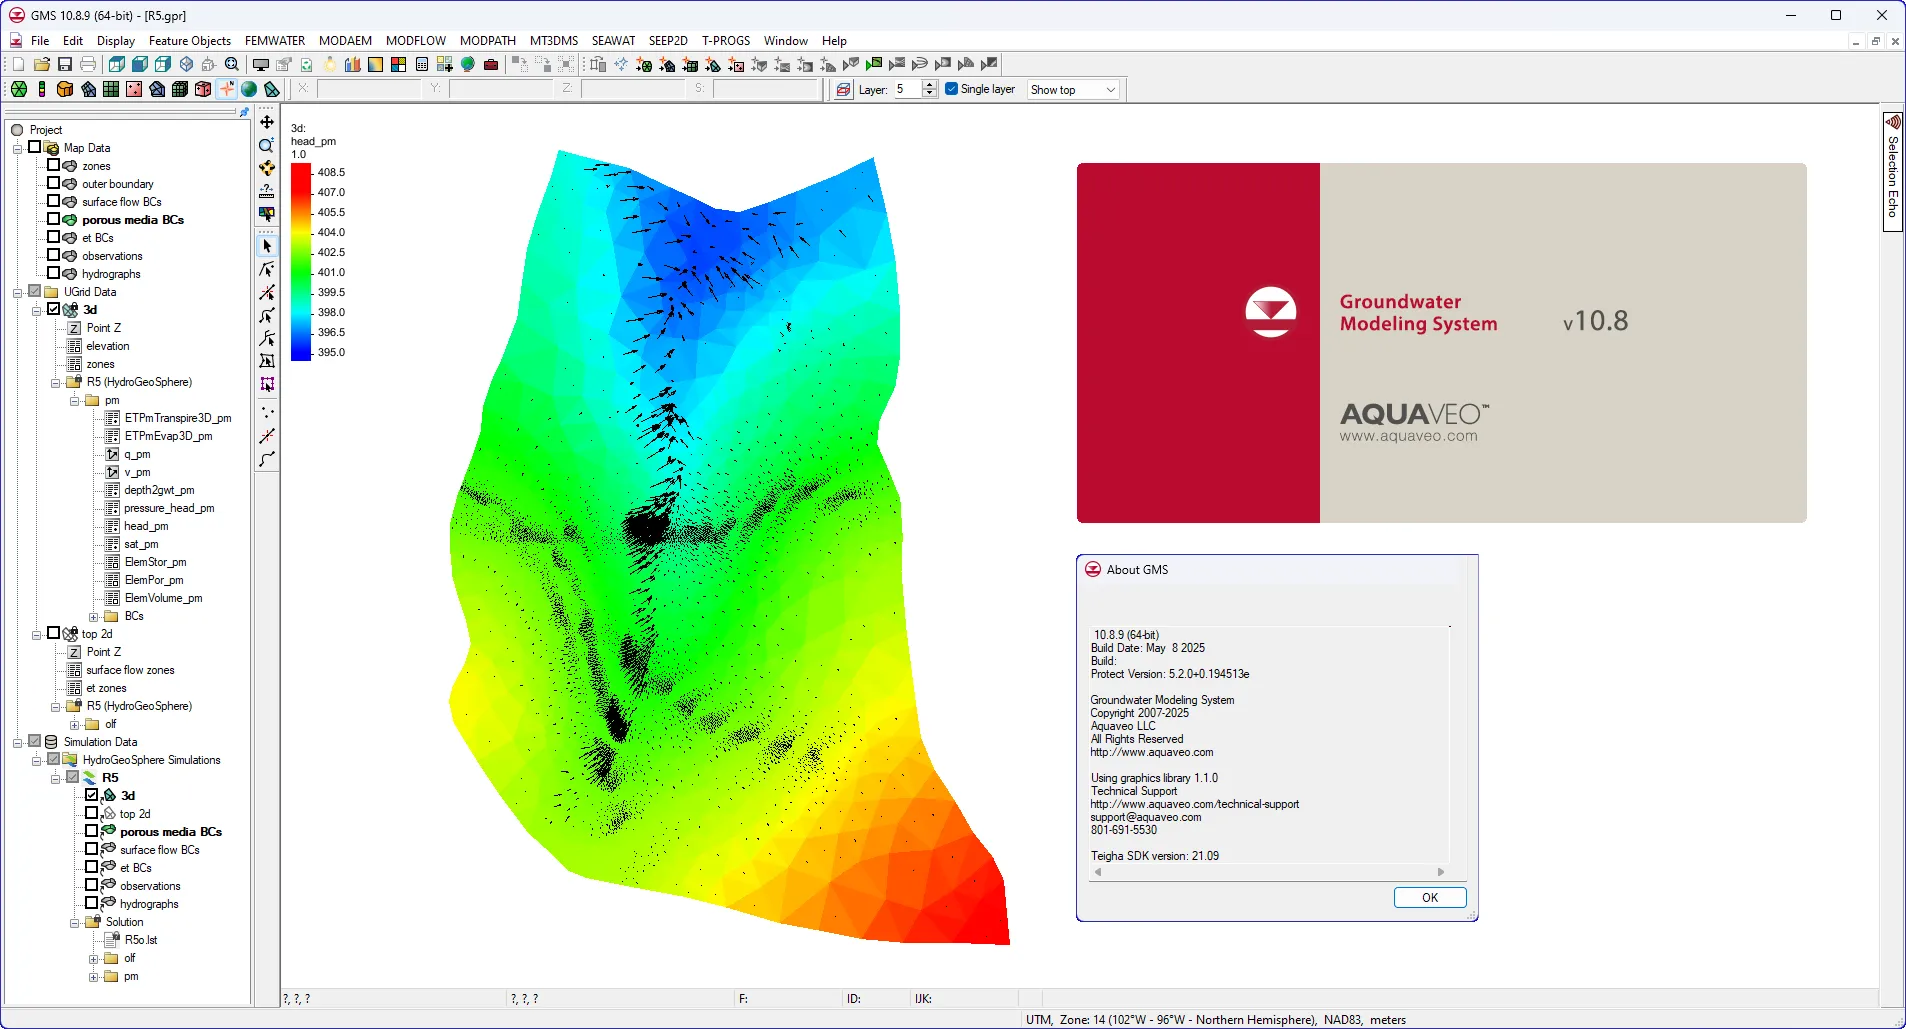Select the orange solid module icon
Image resolution: width=1906 pixels, height=1029 pixels.
65,89
